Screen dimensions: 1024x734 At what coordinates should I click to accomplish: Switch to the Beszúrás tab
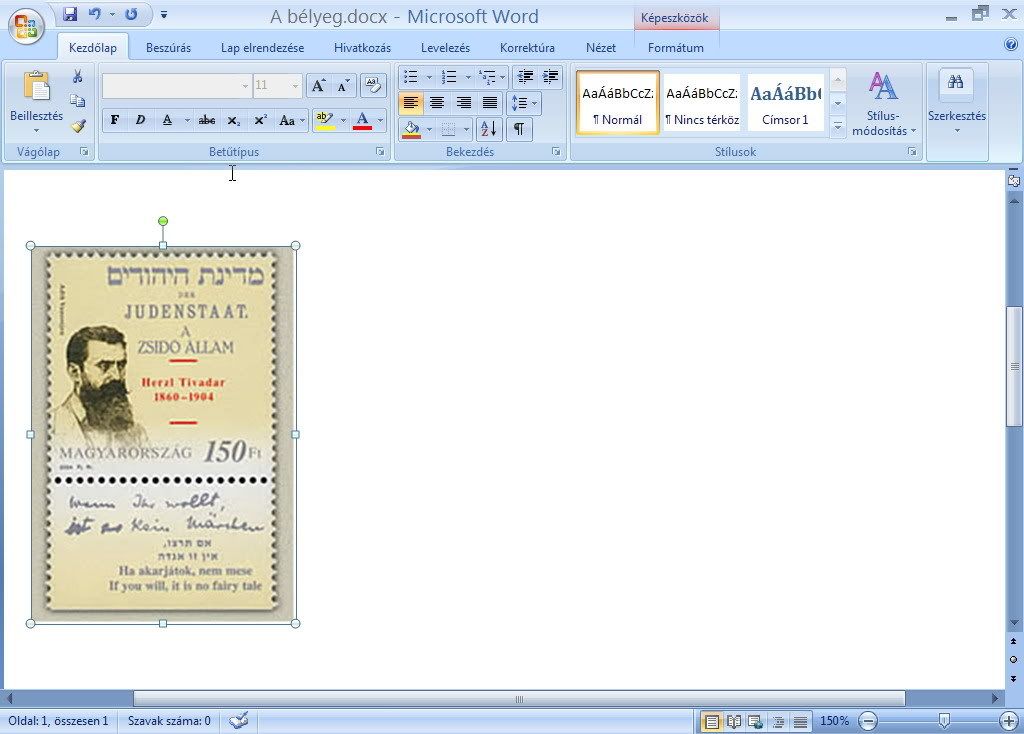click(168, 48)
